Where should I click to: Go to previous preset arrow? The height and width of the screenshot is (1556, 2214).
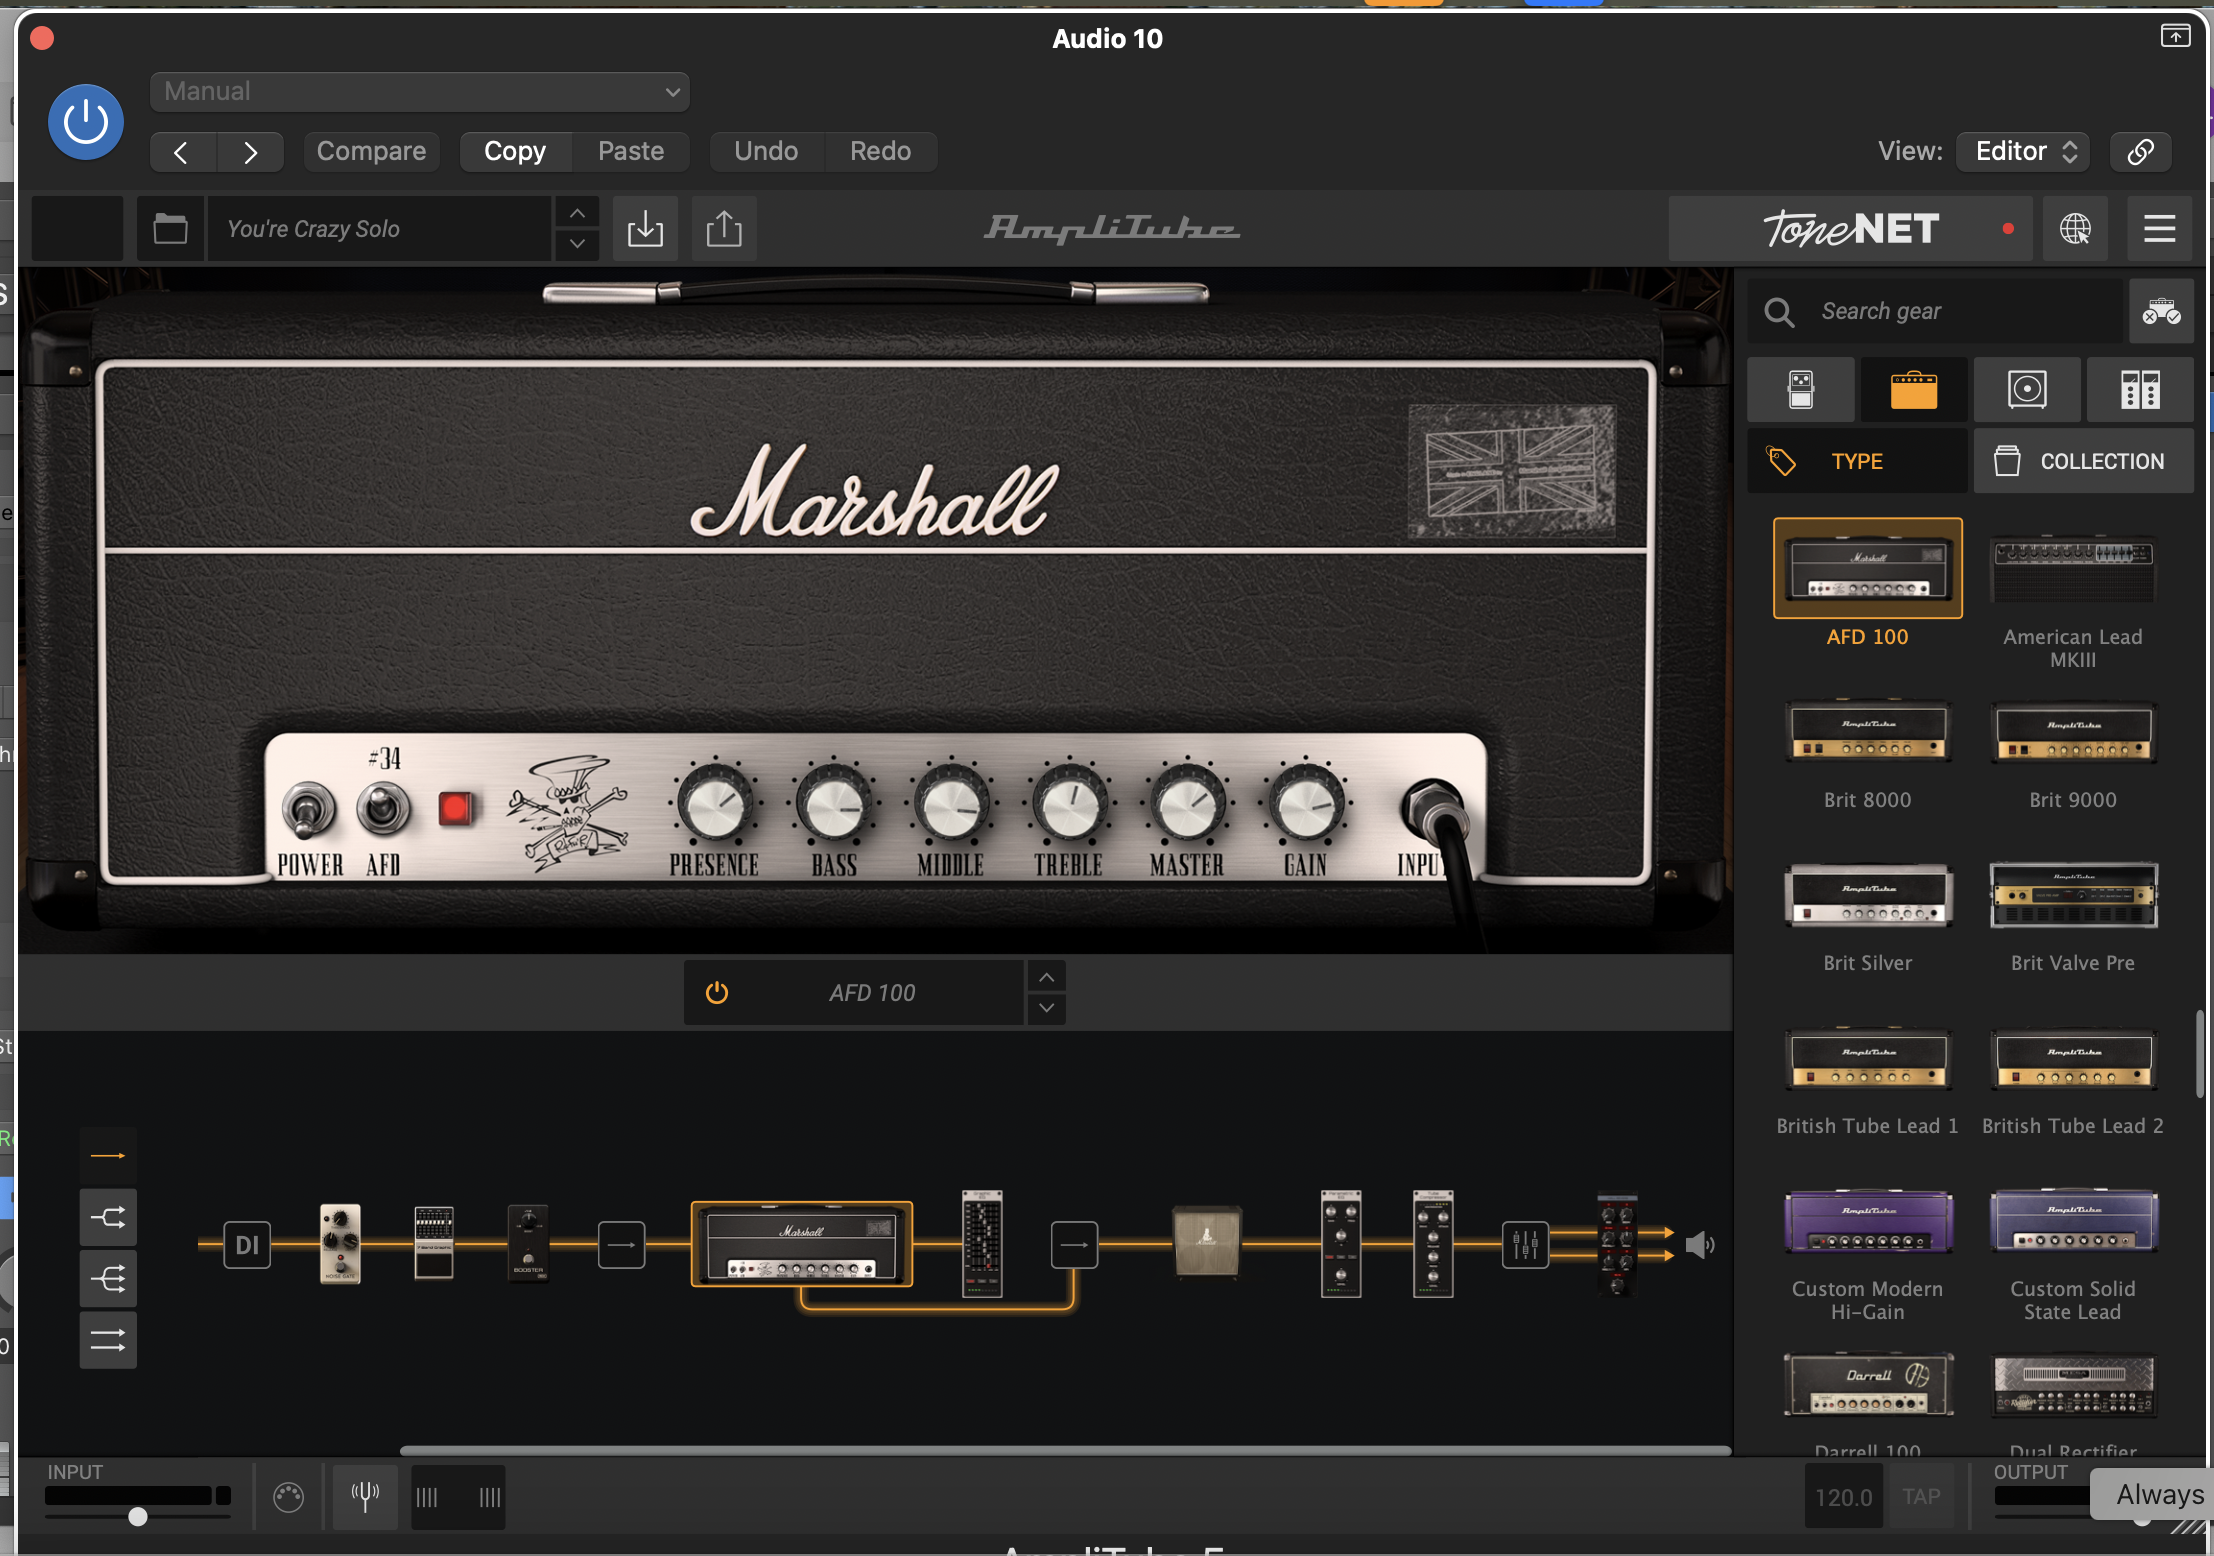coord(182,152)
